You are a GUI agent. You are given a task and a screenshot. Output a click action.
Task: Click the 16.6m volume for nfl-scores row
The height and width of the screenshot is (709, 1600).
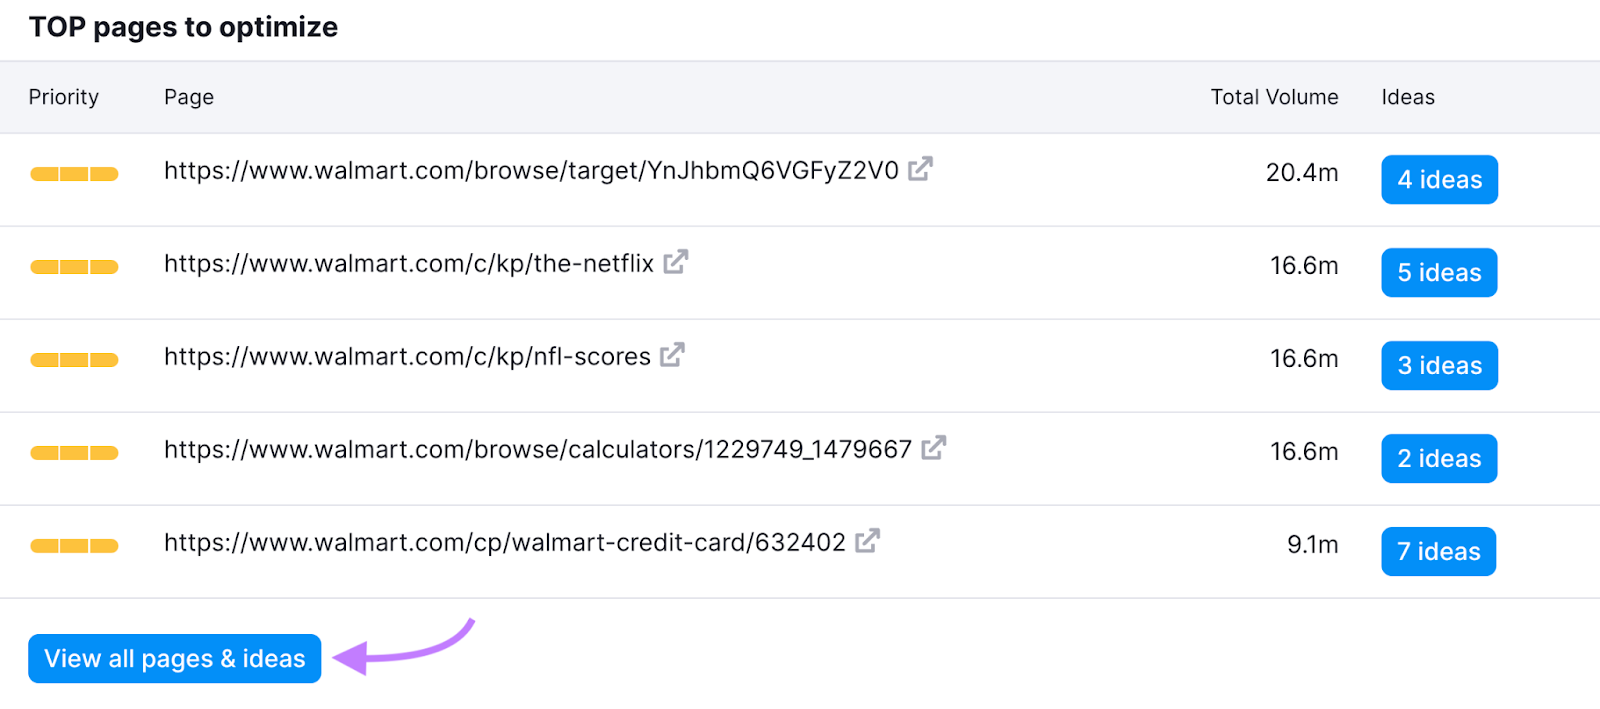(1304, 359)
